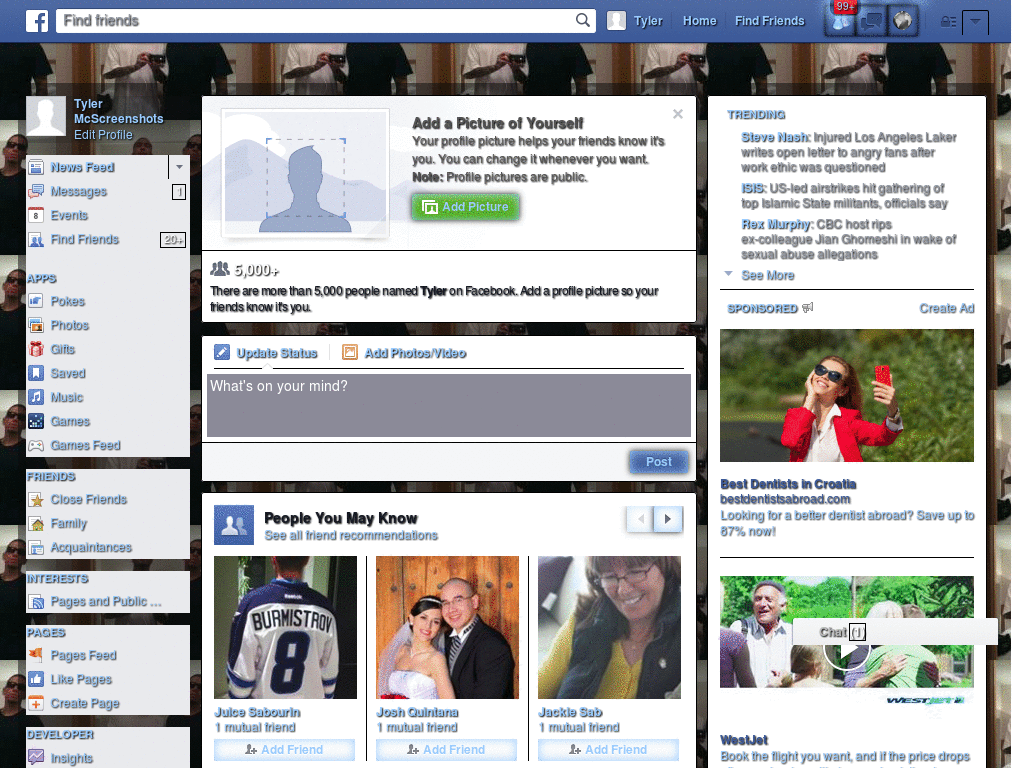Click the Like Pages thumbs-up icon
Viewport: 1024px width, 768px height.
36,679
